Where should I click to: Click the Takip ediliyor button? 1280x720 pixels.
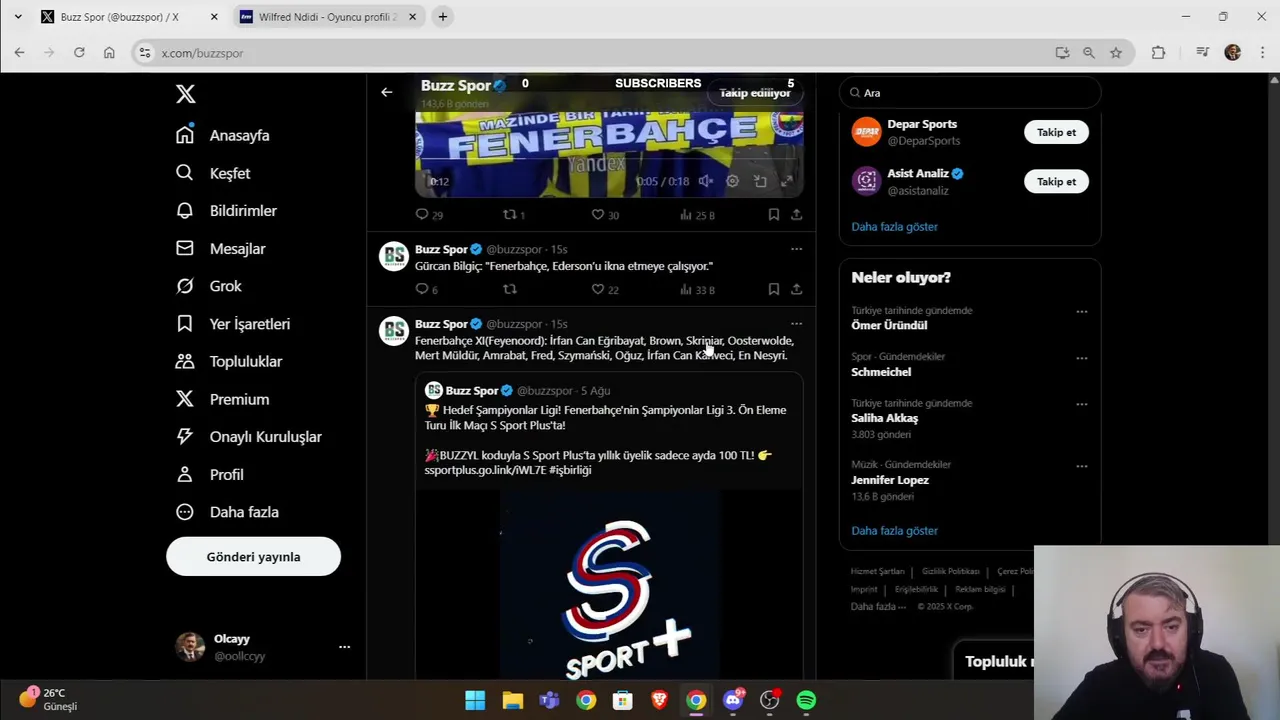pyautogui.click(x=755, y=93)
